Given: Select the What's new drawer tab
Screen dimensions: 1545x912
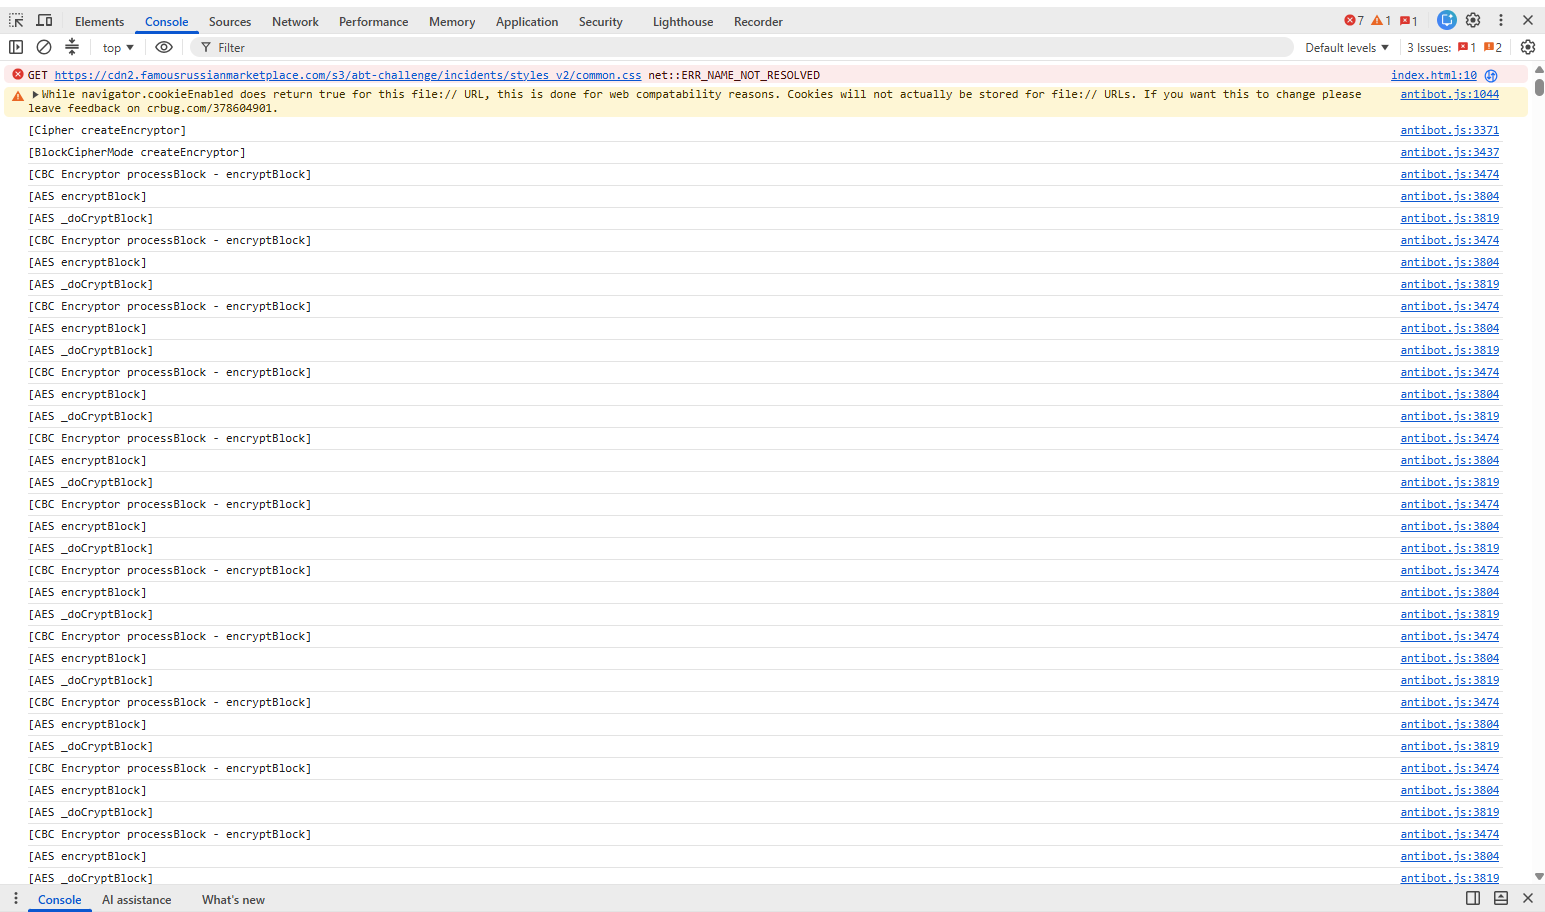Looking at the screenshot, I should coord(233,900).
